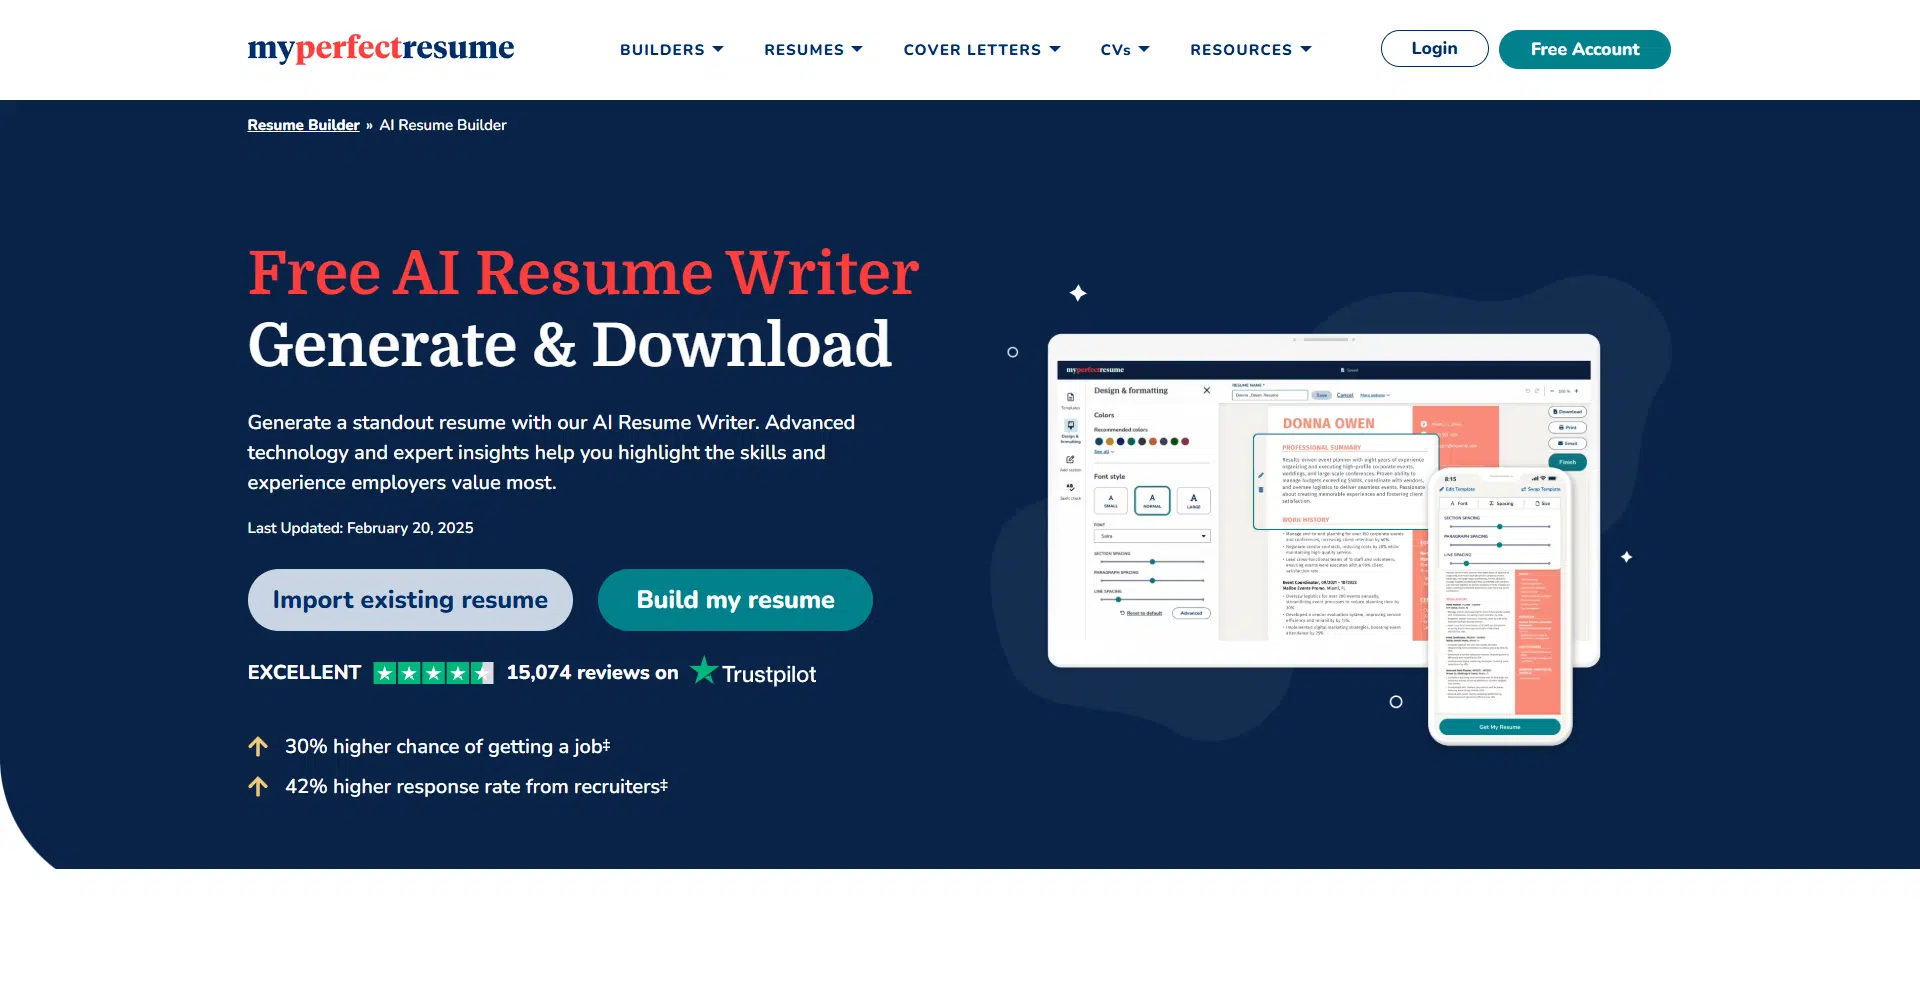The image size is (1920, 1000).
Task: Open the Cover Letters menu
Action: point(981,49)
